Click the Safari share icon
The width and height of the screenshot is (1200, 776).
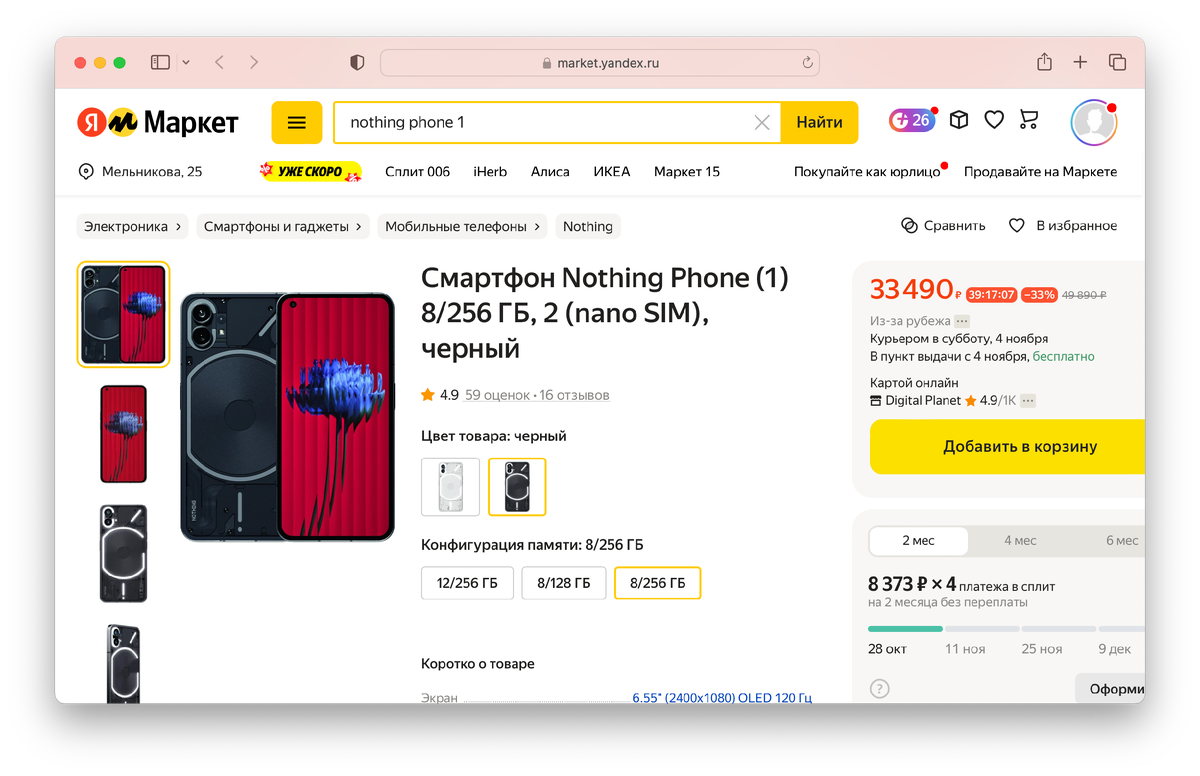[x=1044, y=62]
